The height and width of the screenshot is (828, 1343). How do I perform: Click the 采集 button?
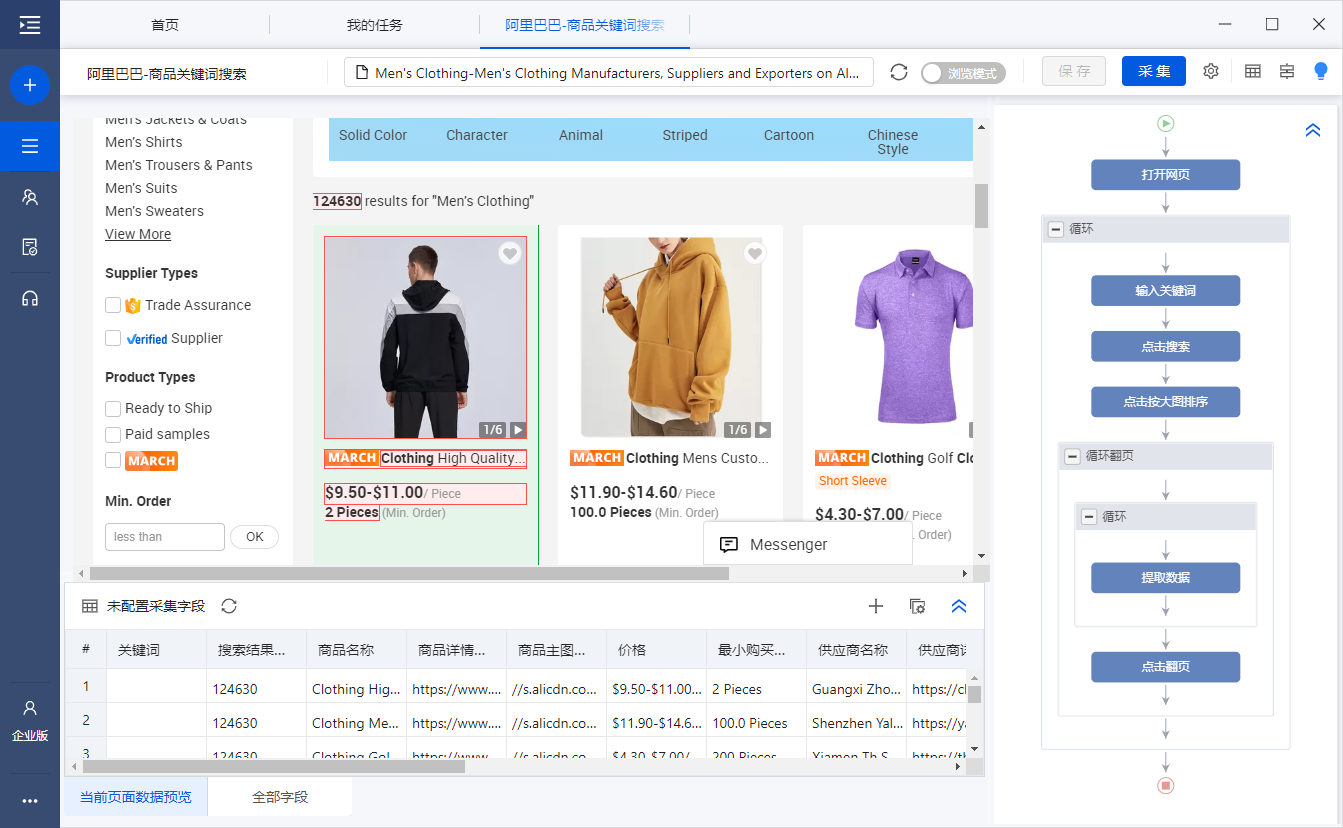tap(1154, 72)
